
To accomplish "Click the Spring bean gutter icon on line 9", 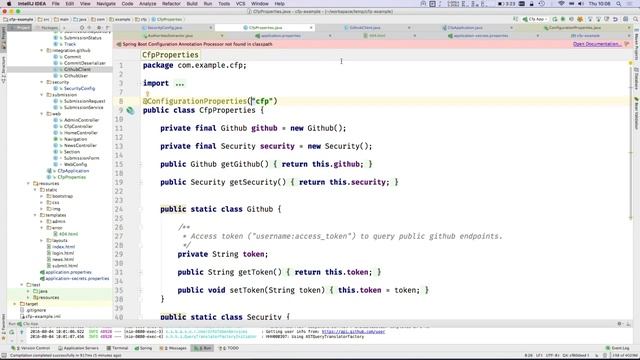I will [x=130, y=110].
